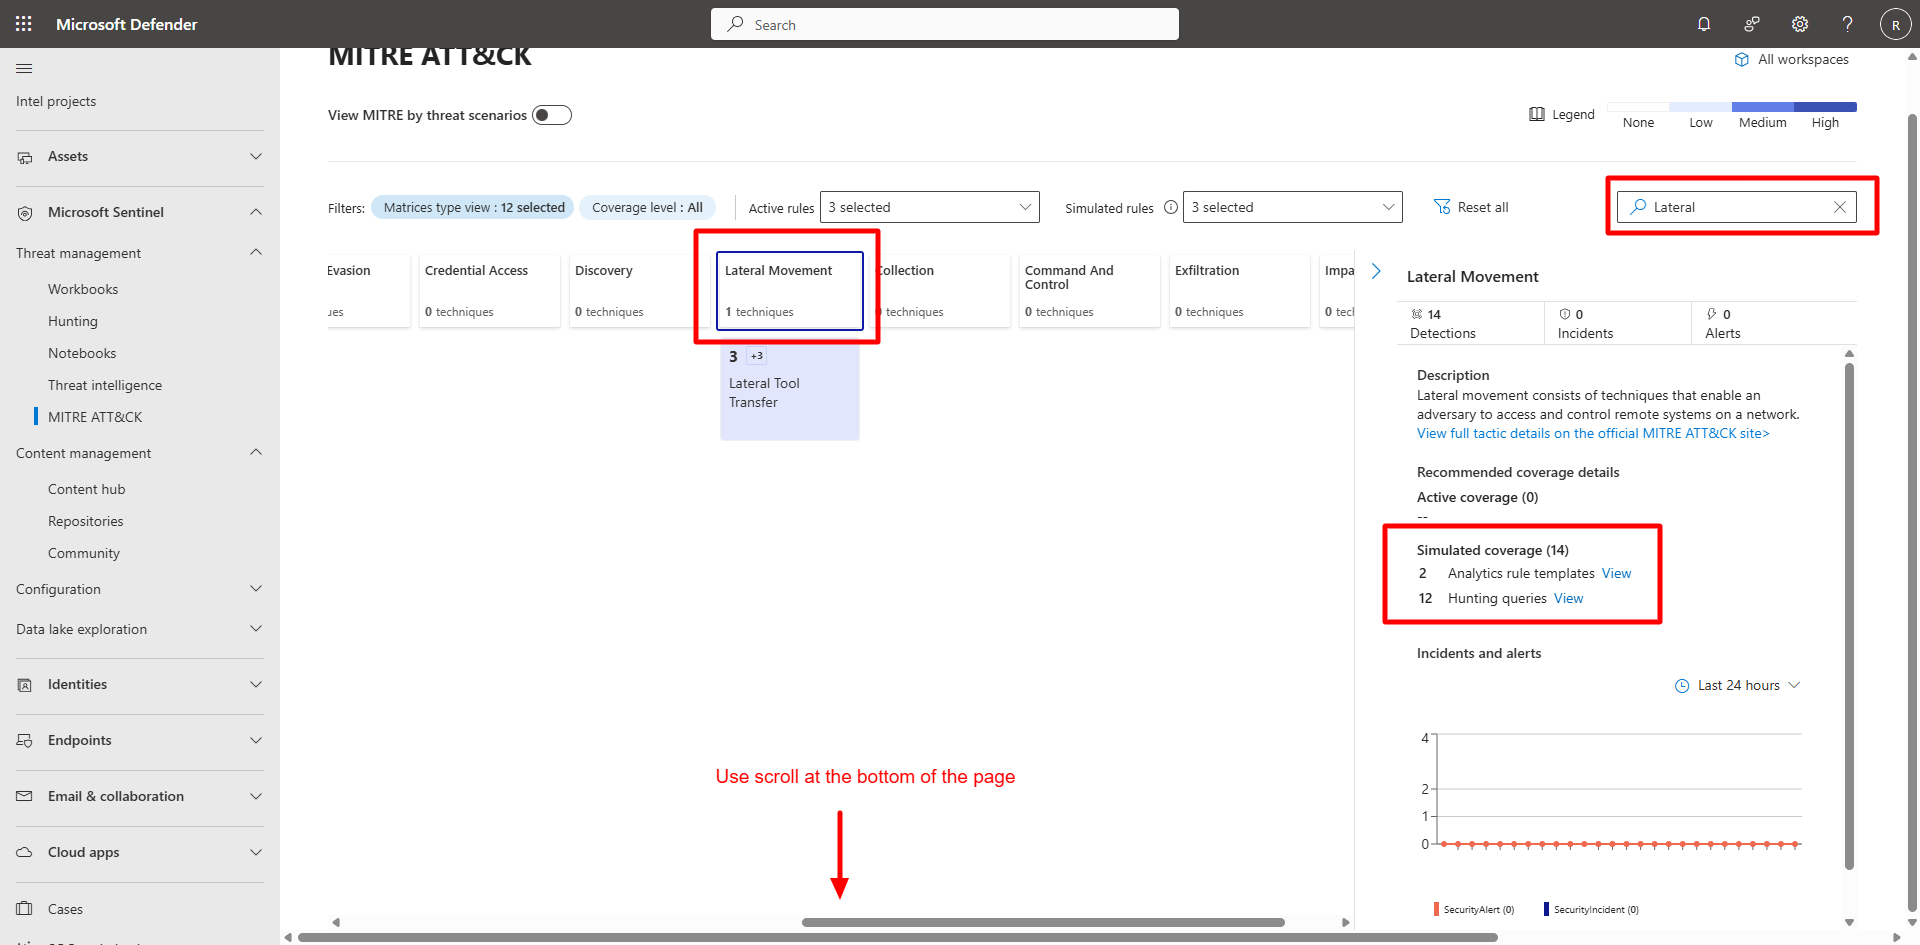The height and width of the screenshot is (945, 1920).
Task: Open the Active rules dropdown
Action: [930, 207]
